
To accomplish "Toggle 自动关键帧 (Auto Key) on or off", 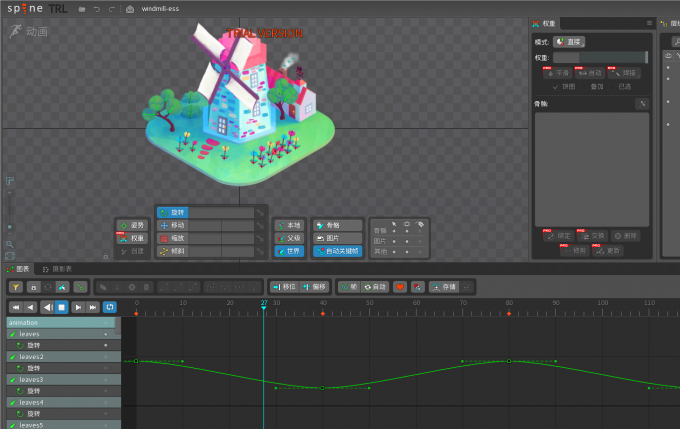I will tap(337, 251).
